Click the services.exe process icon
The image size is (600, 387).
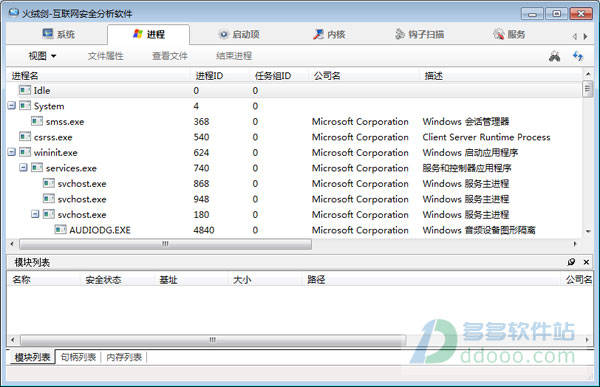(37, 168)
